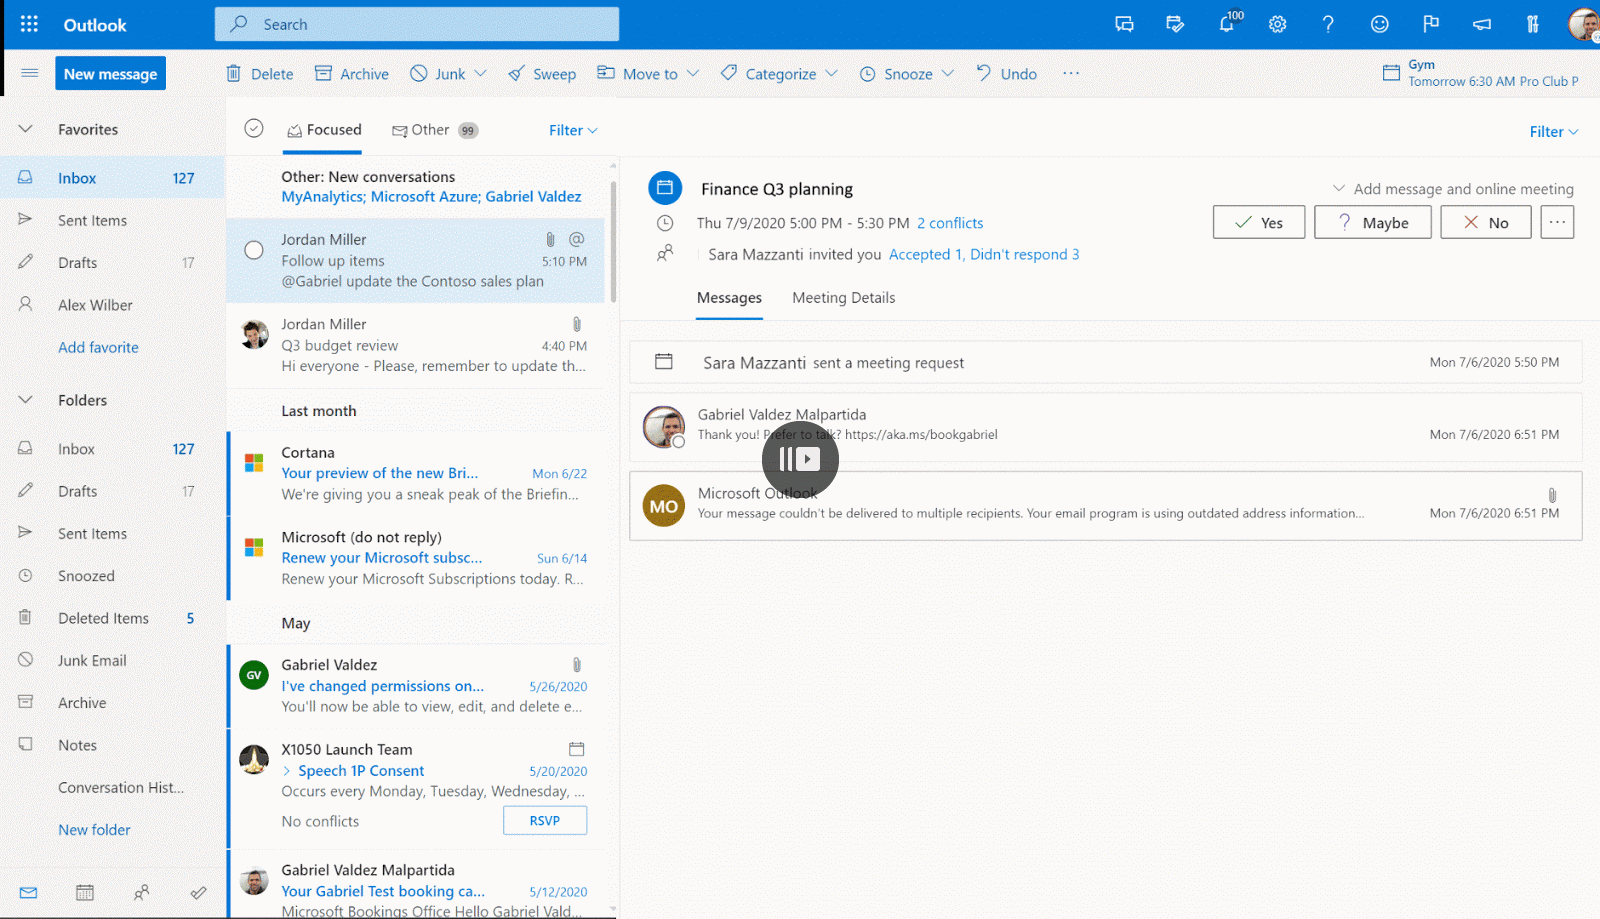Sweep messages from the toolbar

click(542, 74)
